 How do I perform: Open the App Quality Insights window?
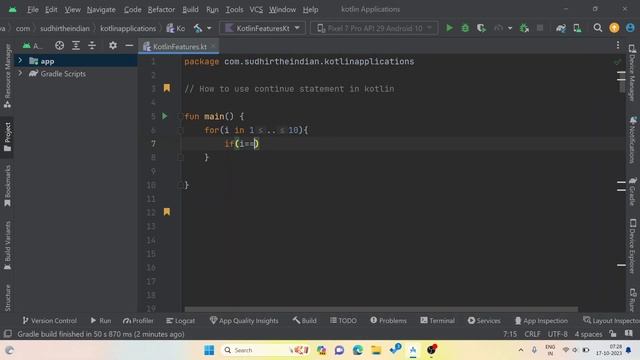tap(244, 320)
